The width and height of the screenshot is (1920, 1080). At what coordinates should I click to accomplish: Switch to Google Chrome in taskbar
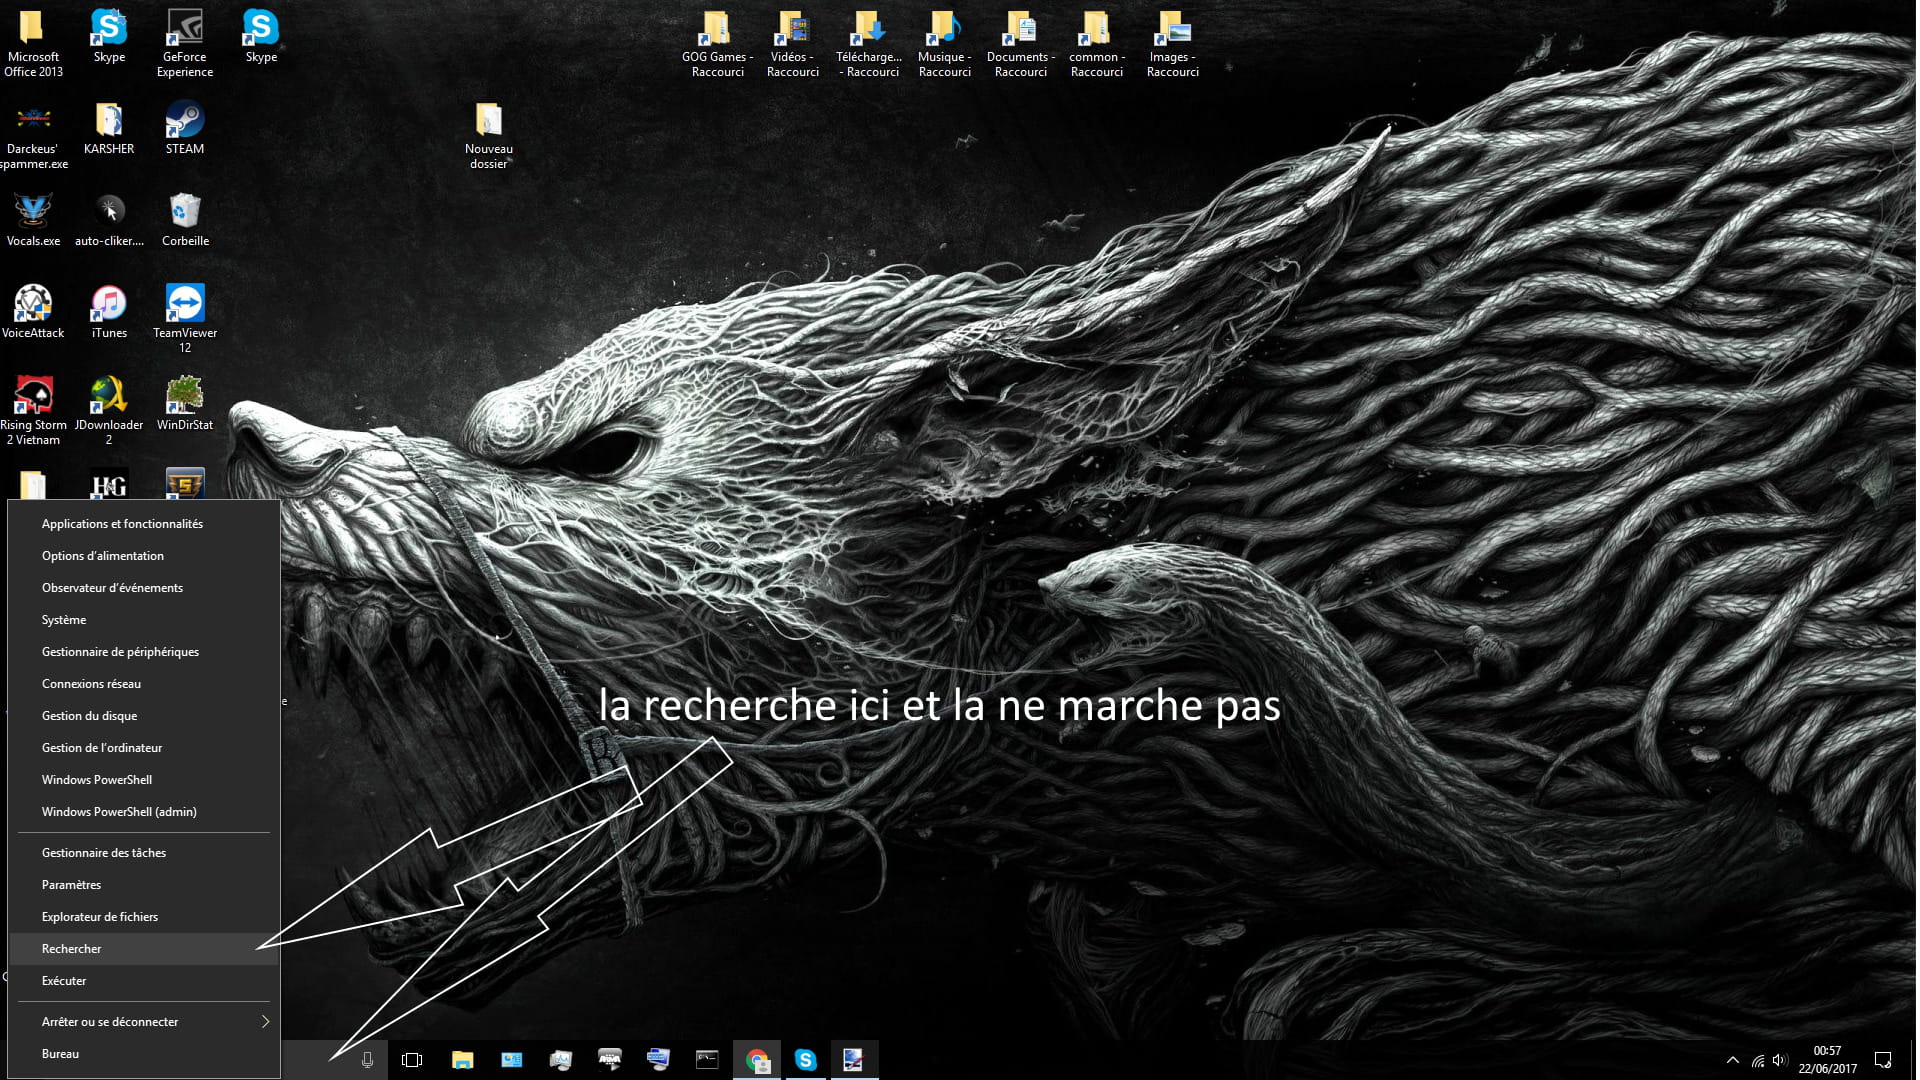pyautogui.click(x=757, y=1060)
